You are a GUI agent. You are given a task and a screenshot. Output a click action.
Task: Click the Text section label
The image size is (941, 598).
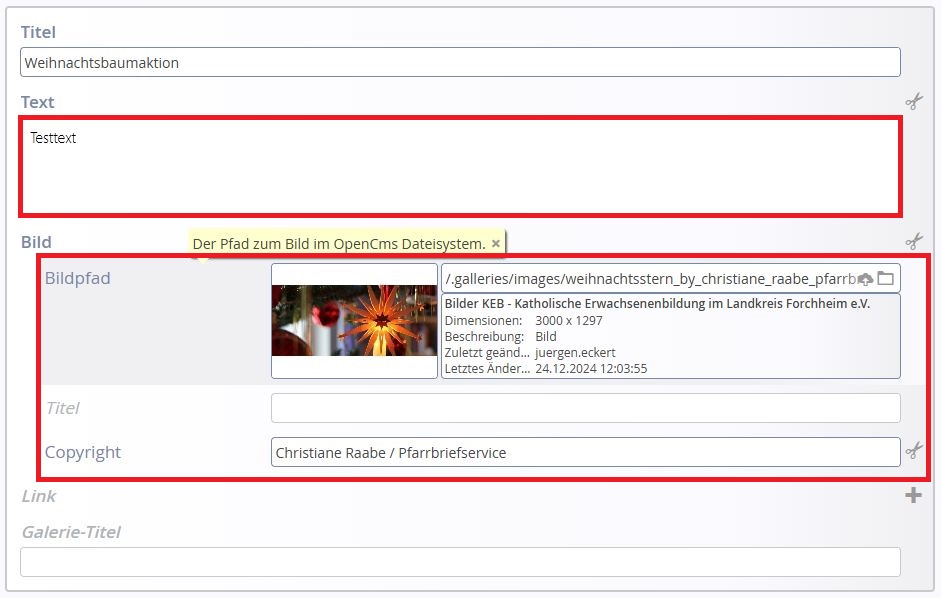38,102
